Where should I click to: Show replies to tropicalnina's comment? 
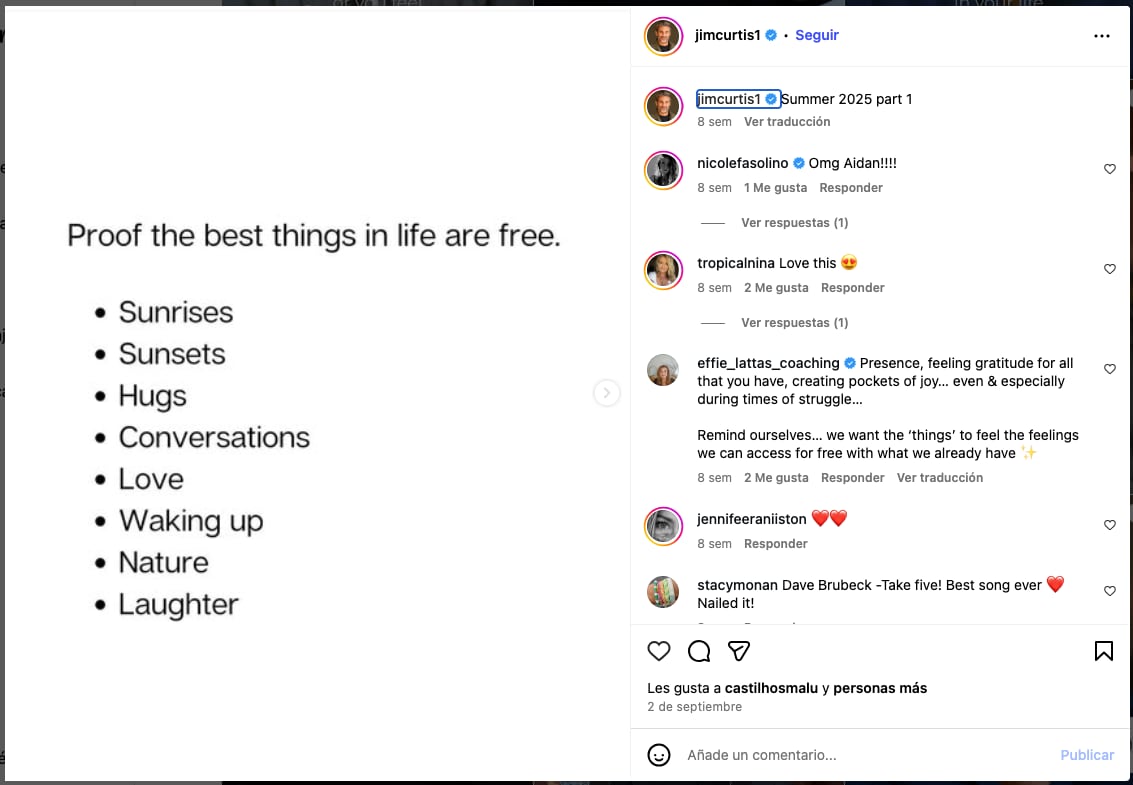(x=794, y=322)
